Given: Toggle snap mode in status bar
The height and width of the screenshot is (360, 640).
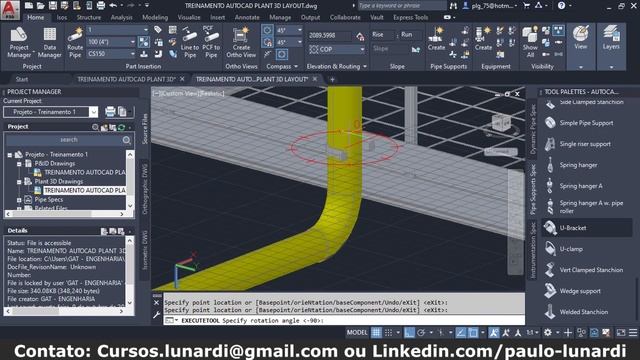Looking at the screenshot, I should (x=388, y=333).
